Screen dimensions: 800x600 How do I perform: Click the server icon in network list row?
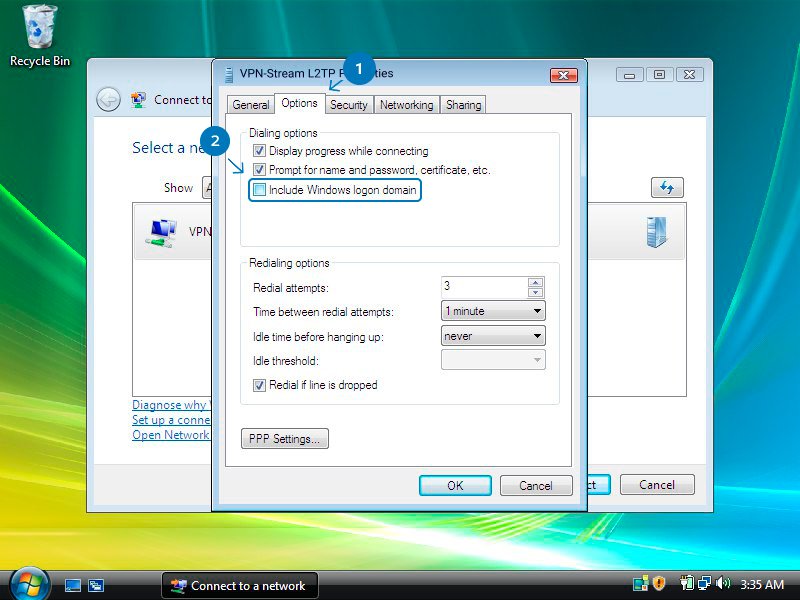(657, 232)
